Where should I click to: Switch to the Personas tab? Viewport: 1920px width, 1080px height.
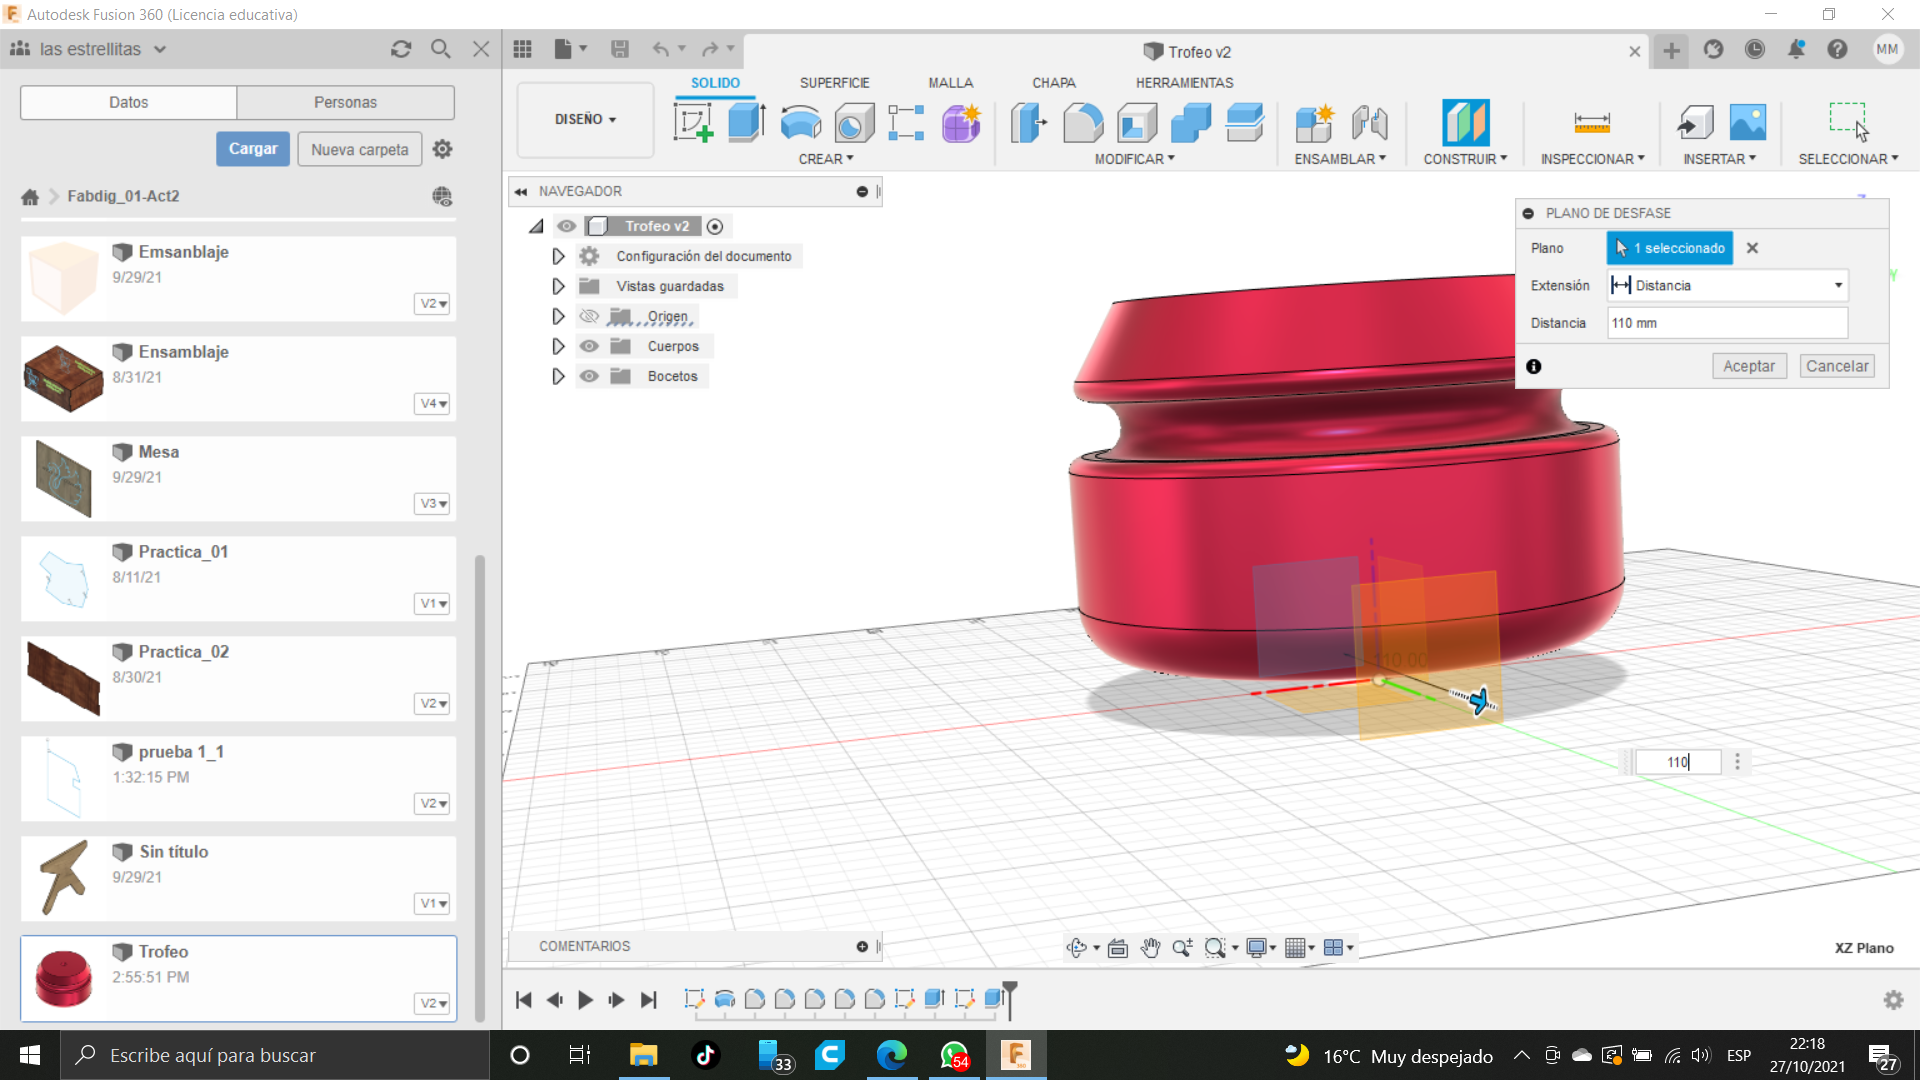[x=345, y=102]
